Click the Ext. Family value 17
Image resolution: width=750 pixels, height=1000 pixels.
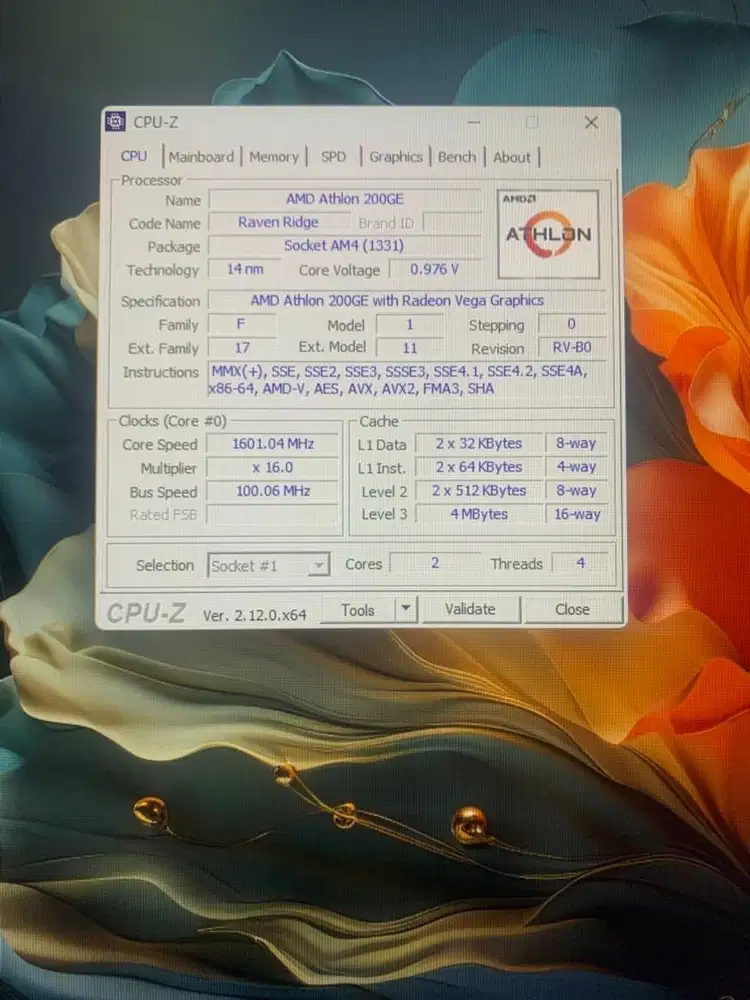242,348
